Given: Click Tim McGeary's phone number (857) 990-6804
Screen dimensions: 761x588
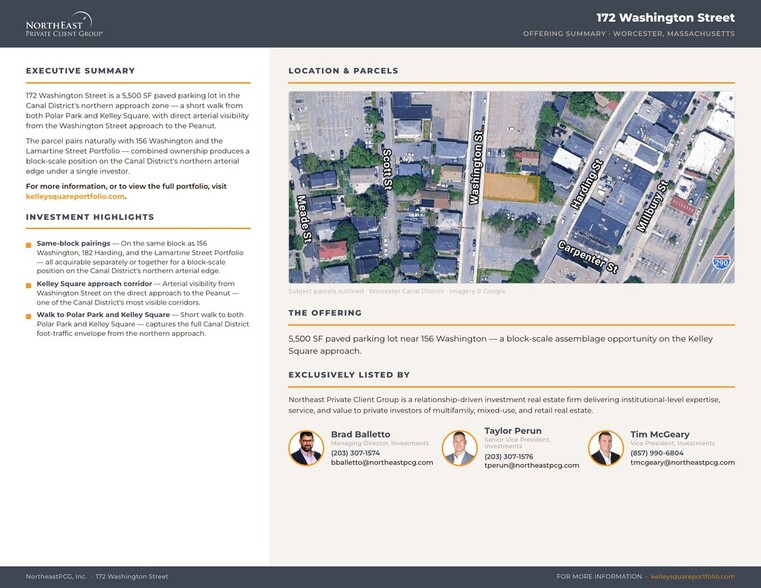Looking at the screenshot, I should (x=657, y=453).
